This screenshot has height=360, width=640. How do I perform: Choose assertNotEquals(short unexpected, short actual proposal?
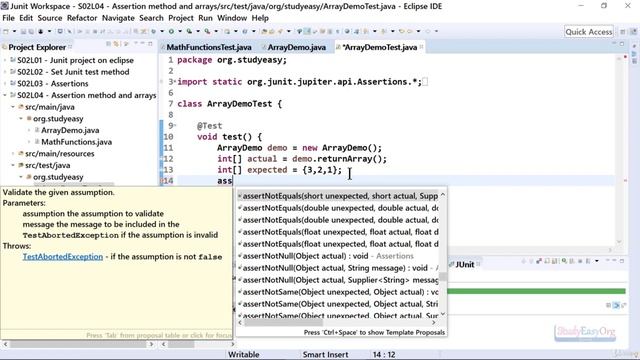point(338,196)
